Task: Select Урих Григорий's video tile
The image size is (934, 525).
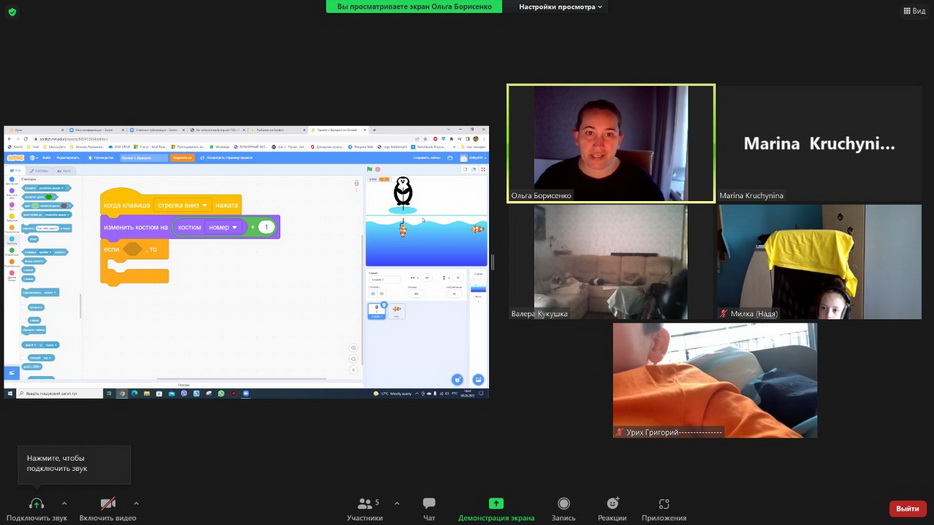Action: (x=715, y=380)
